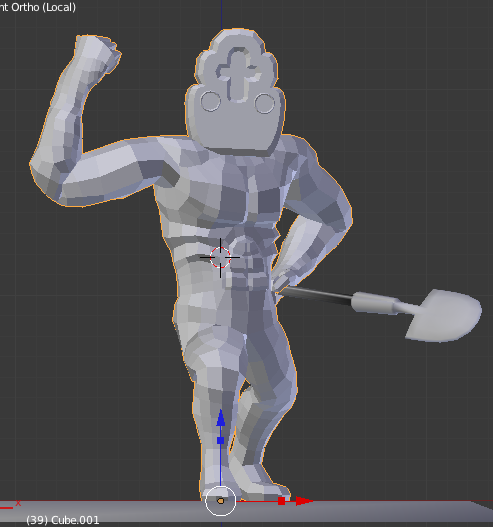
Task: Click the left circular eye on the head
Action: [x=211, y=101]
